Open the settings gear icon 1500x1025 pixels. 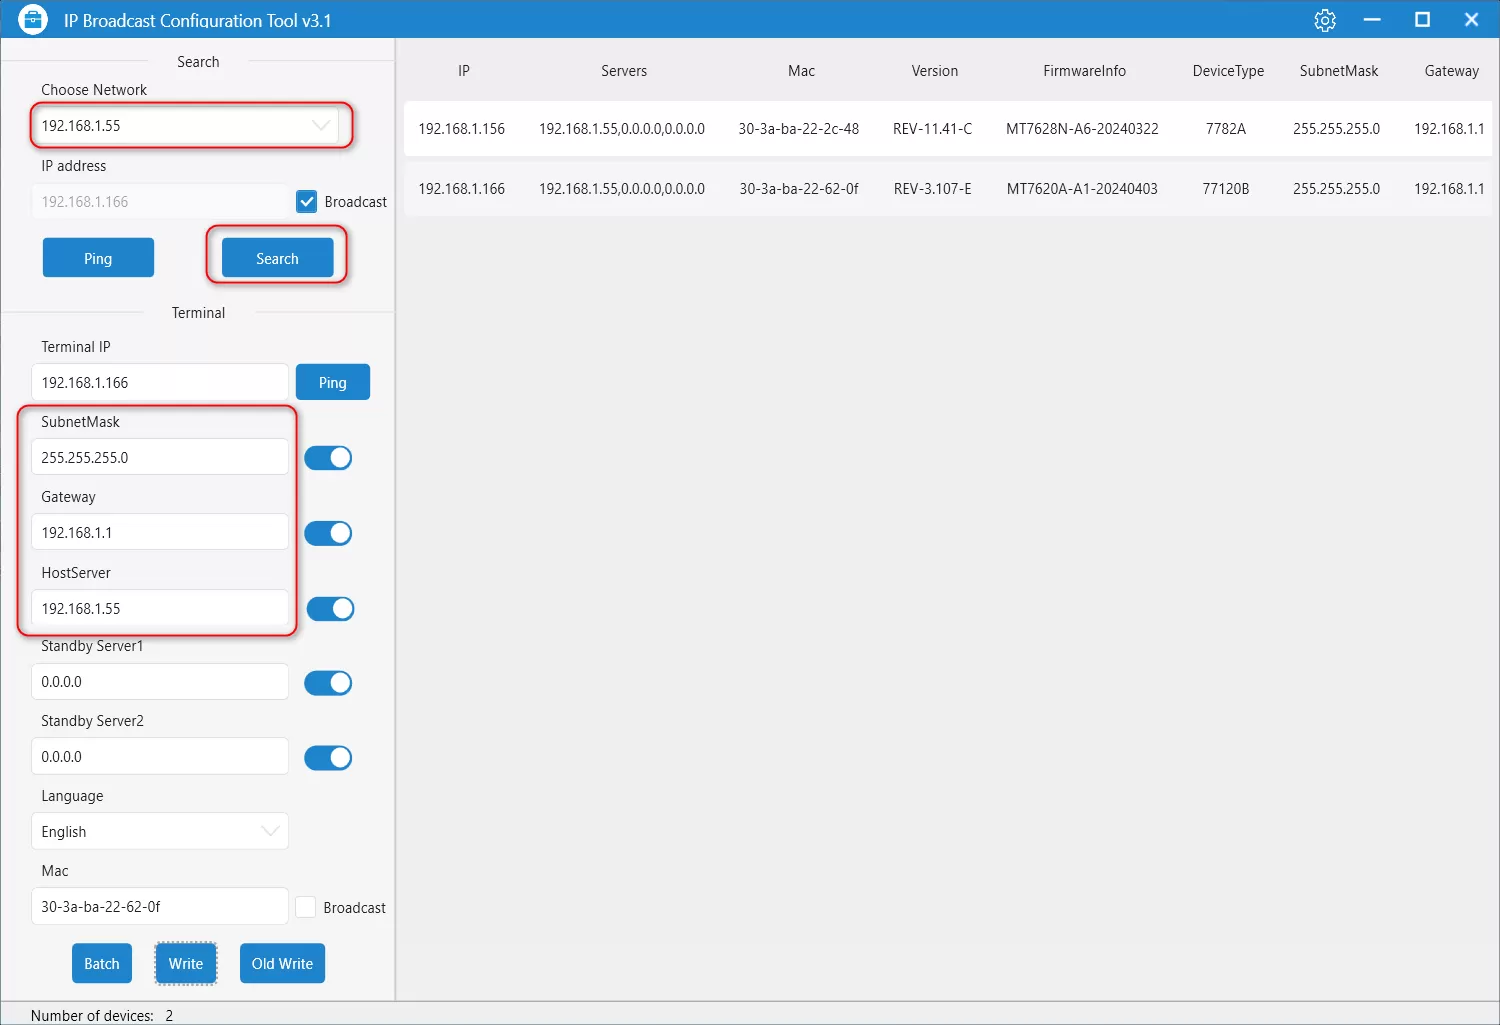[x=1325, y=20]
